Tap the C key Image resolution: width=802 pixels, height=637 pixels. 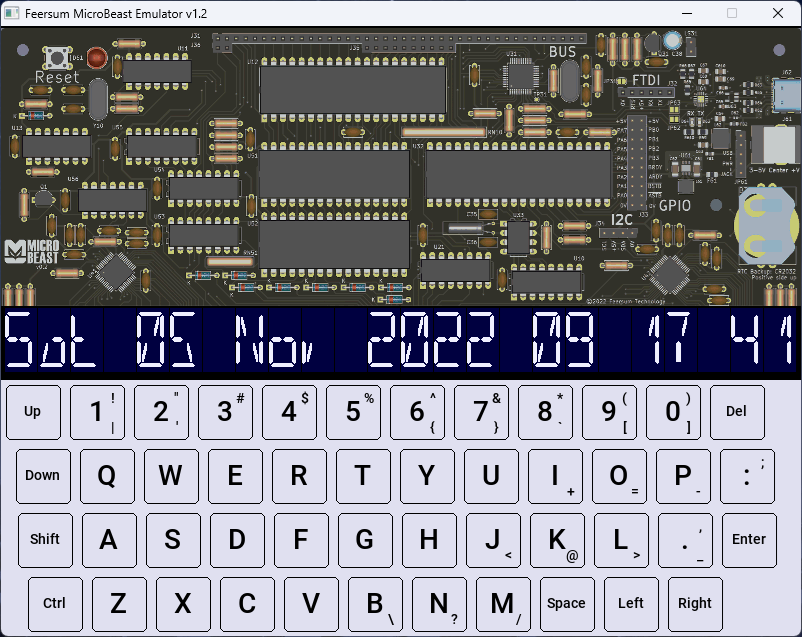point(247,604)
